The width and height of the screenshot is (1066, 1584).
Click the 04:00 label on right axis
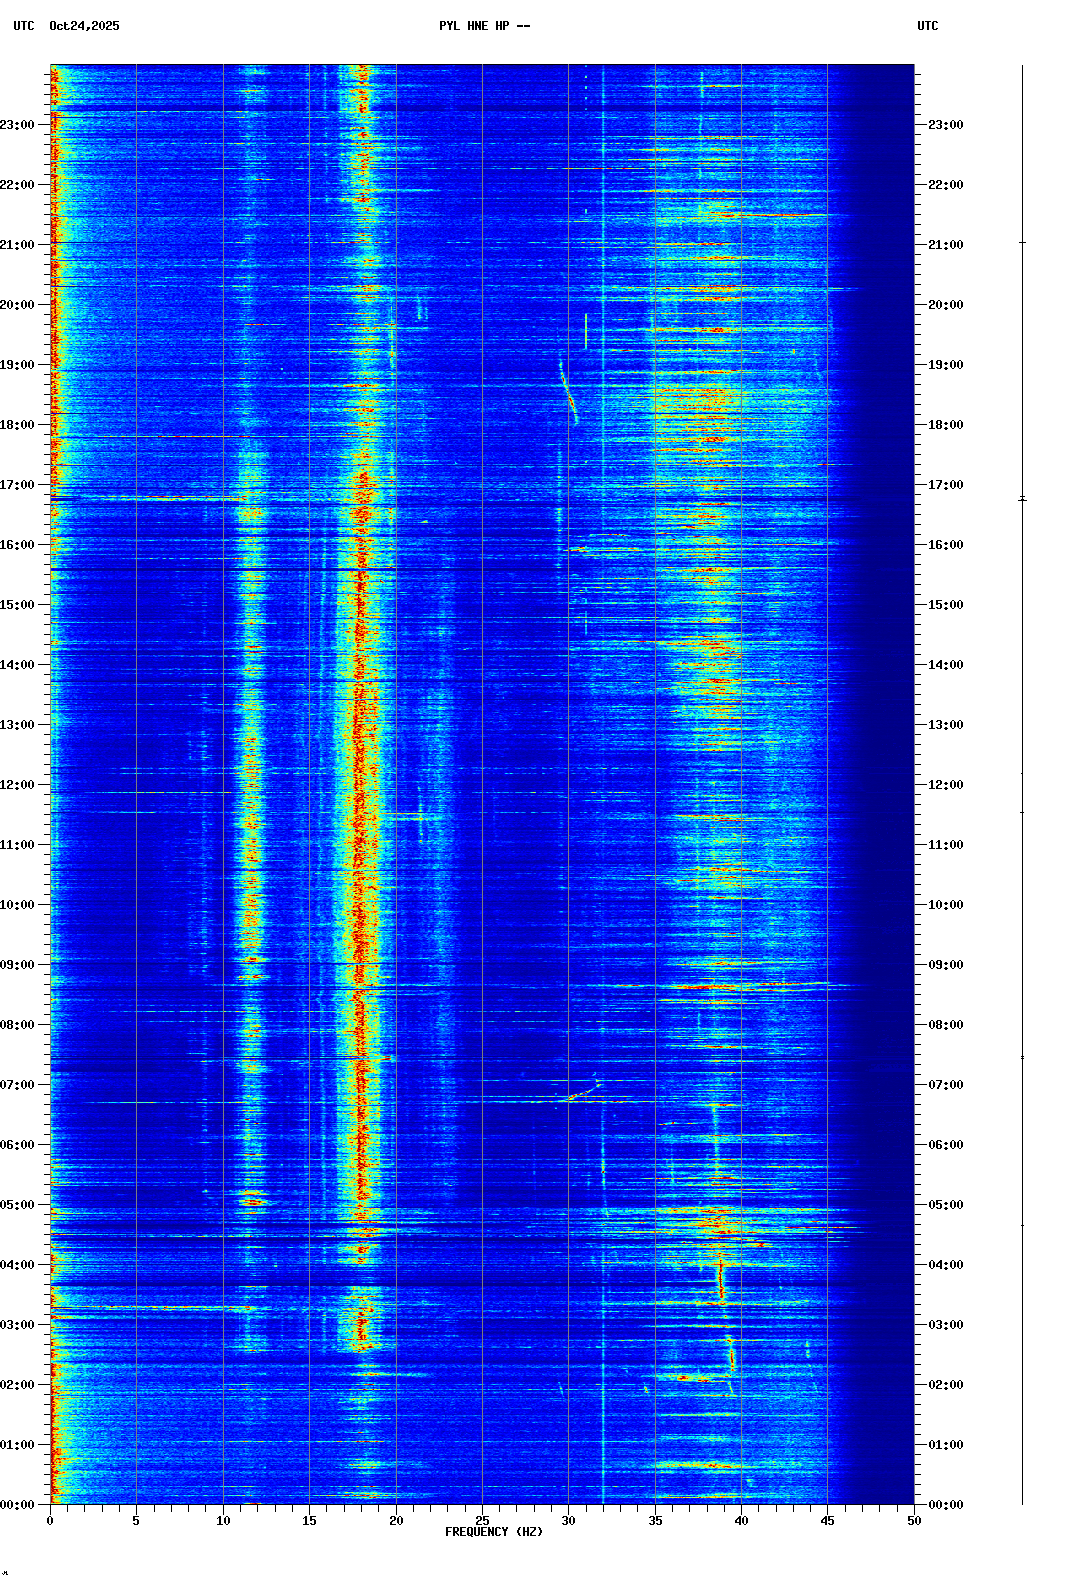(945, 1265)
